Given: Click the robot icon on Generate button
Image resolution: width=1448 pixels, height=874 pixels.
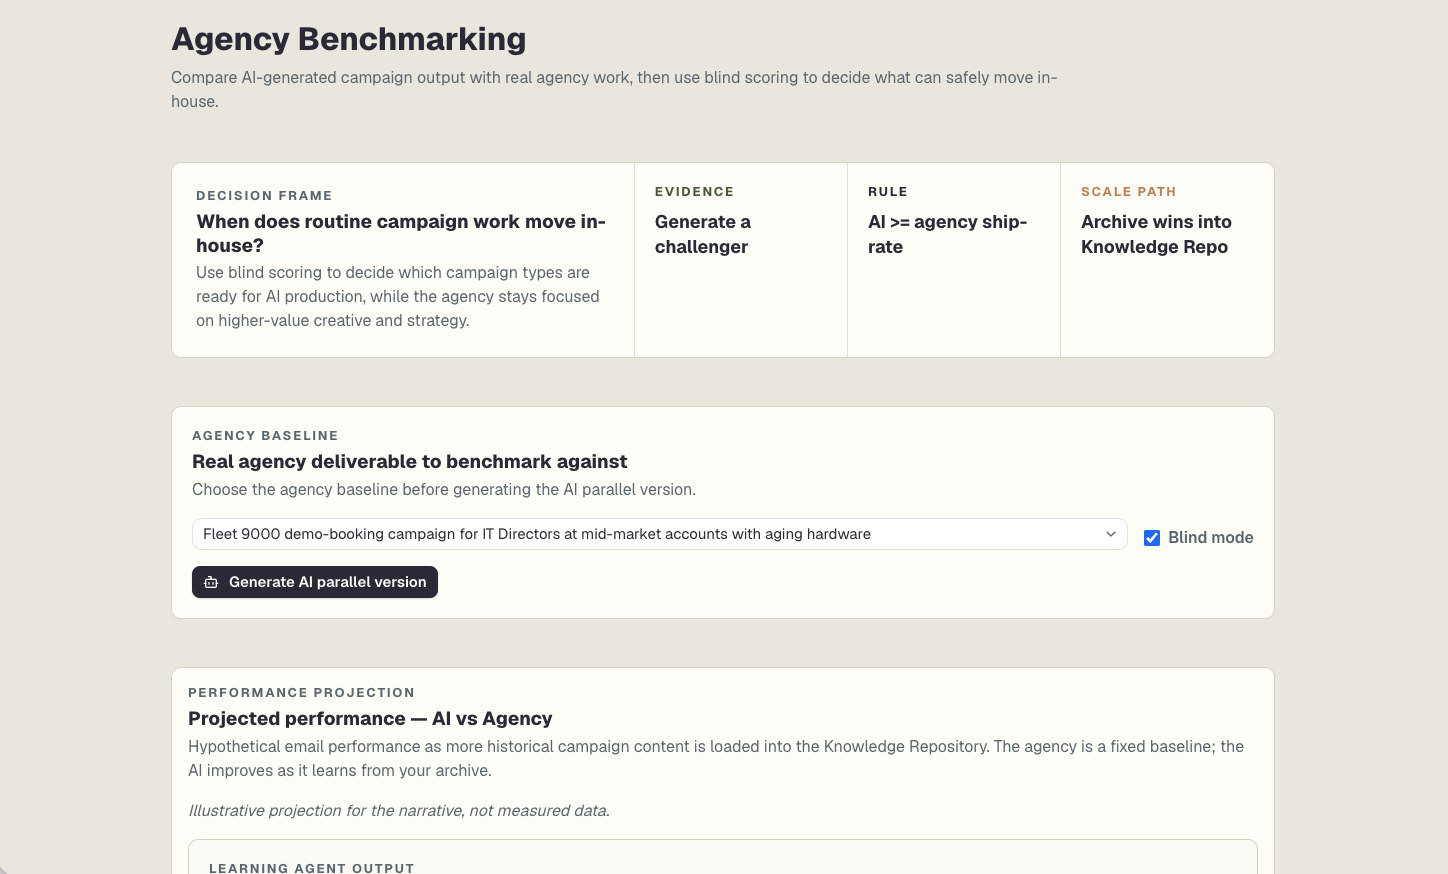Looking at the screenshot, I should click(x=211, y=582).
